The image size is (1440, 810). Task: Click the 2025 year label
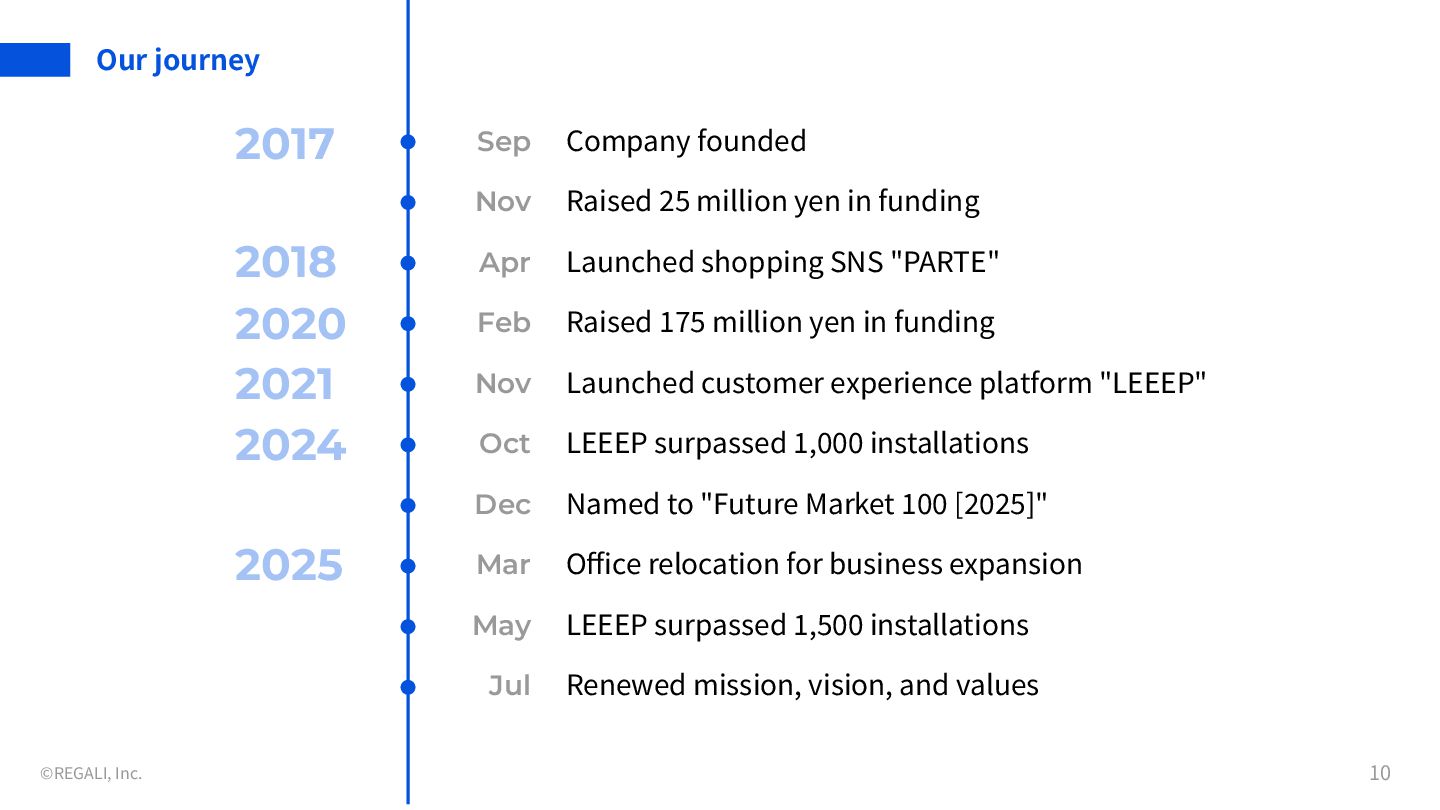[x=288, y=566]
